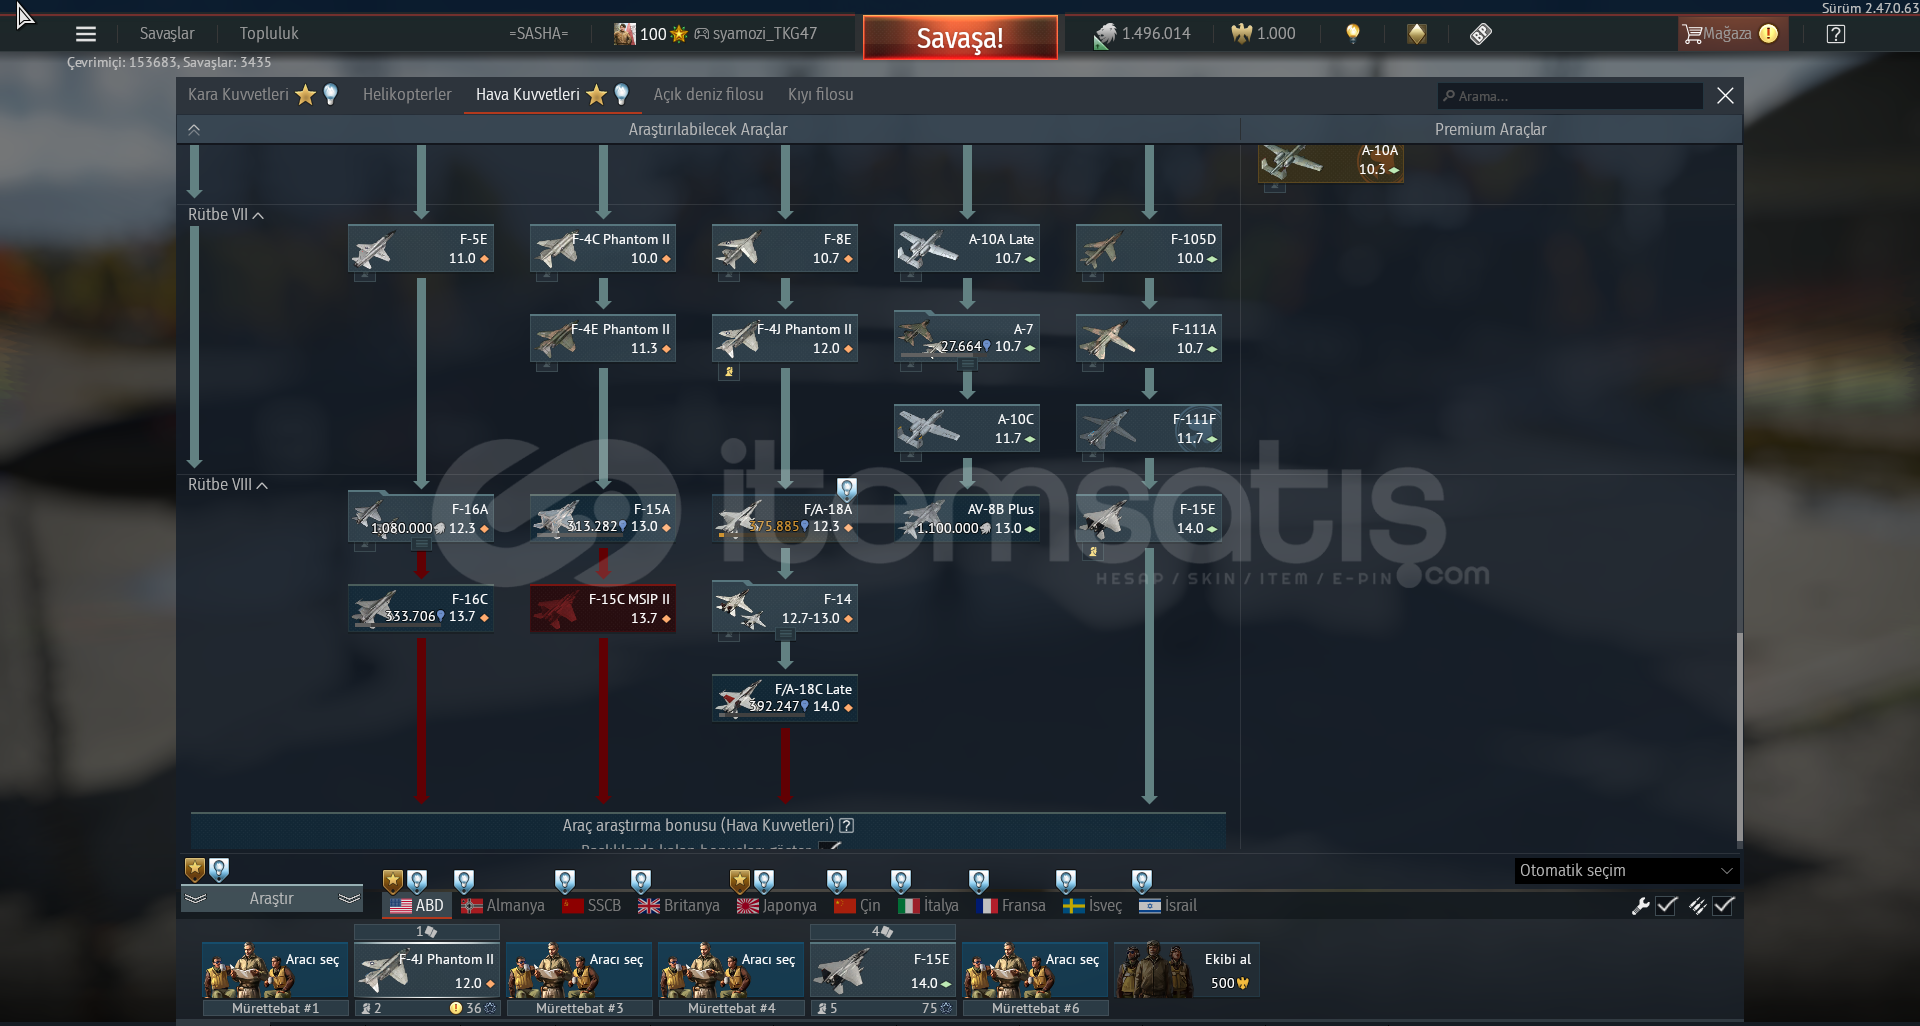
Task: Select the F-4J Phantom II tree card
Action: (x=785, y=339)
